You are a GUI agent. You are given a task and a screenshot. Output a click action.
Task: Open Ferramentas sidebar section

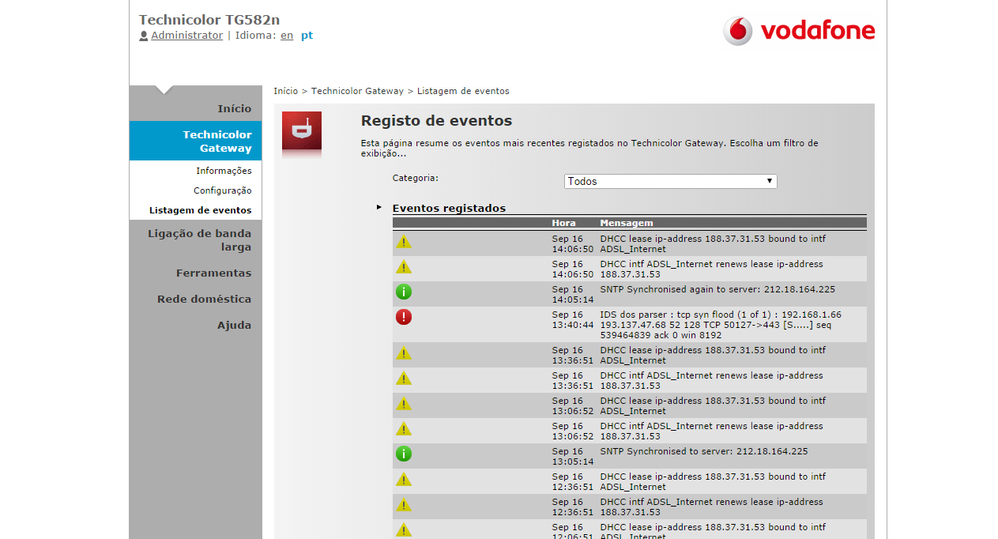[x=213, y=273]
